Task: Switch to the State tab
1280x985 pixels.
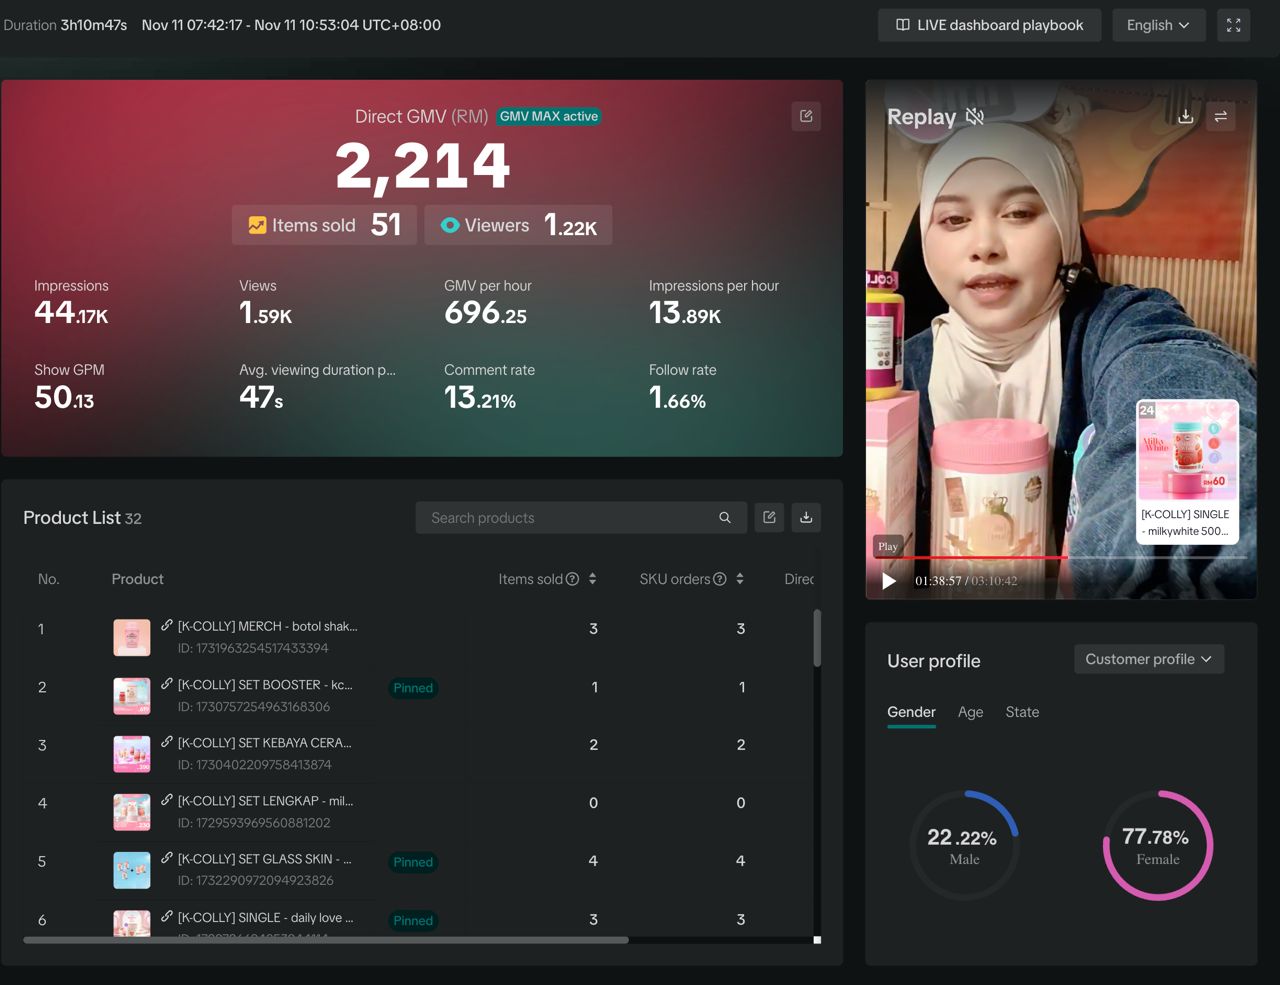Action: [x=1022, y=712]
